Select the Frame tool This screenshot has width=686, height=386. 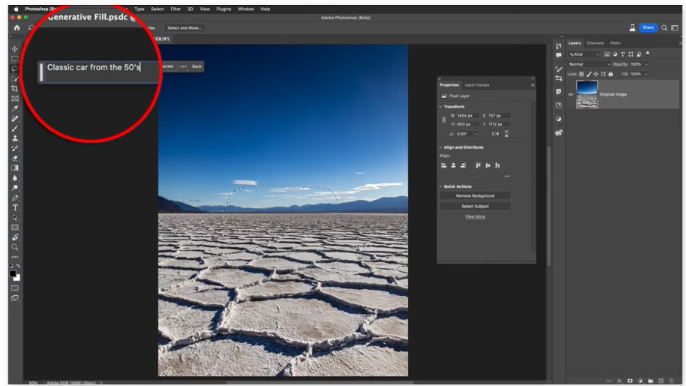[15, 98]
